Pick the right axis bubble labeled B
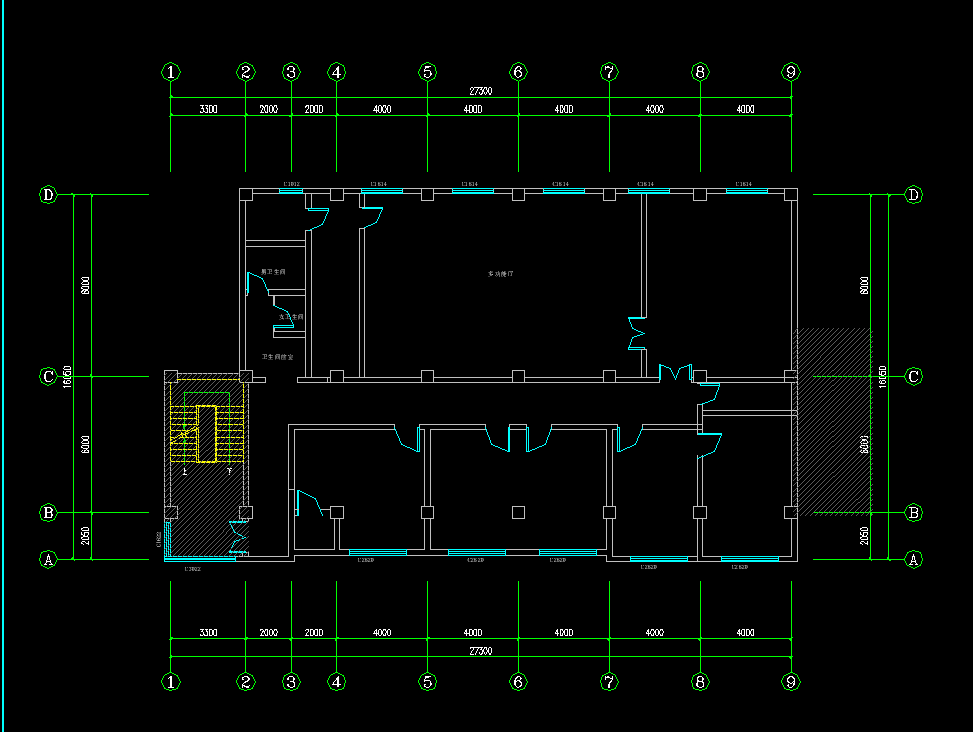Screen dimensions: 973x732 [x=913, y=513]
